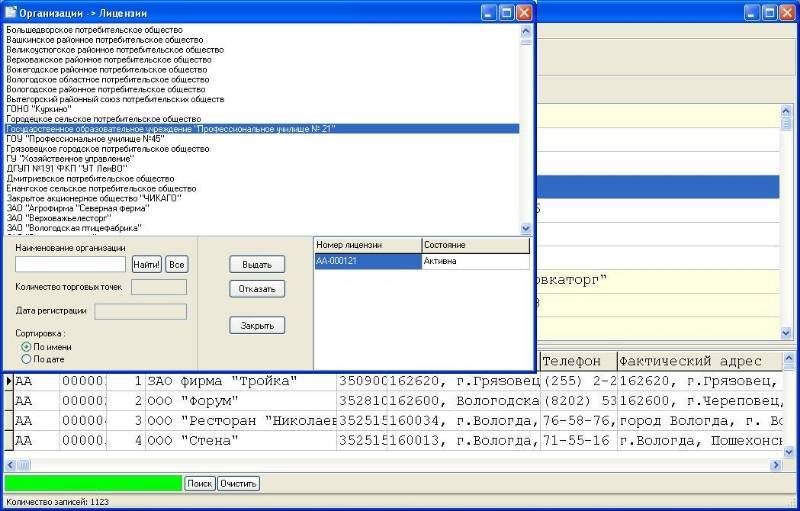Click the window icon in the Организации title bar

(11, 12)
